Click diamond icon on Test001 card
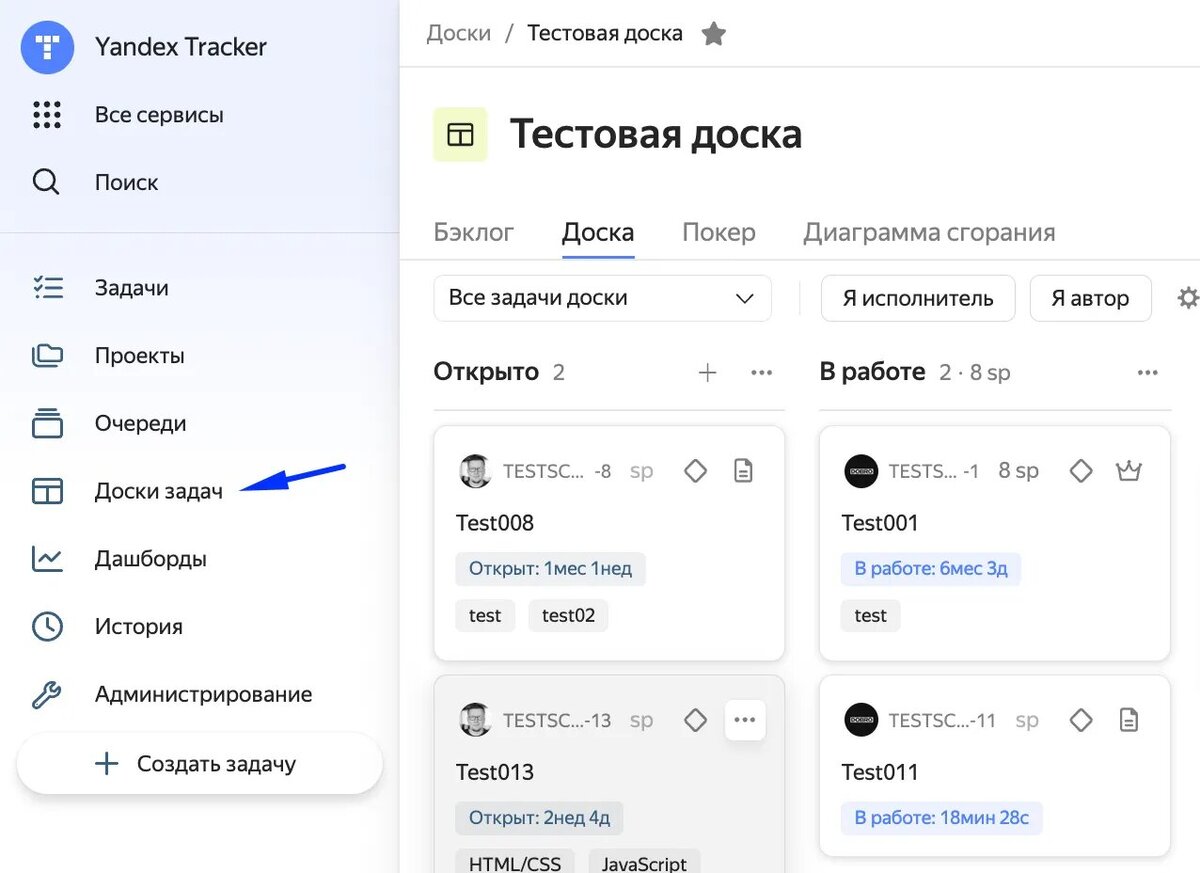 (1081, 470)
